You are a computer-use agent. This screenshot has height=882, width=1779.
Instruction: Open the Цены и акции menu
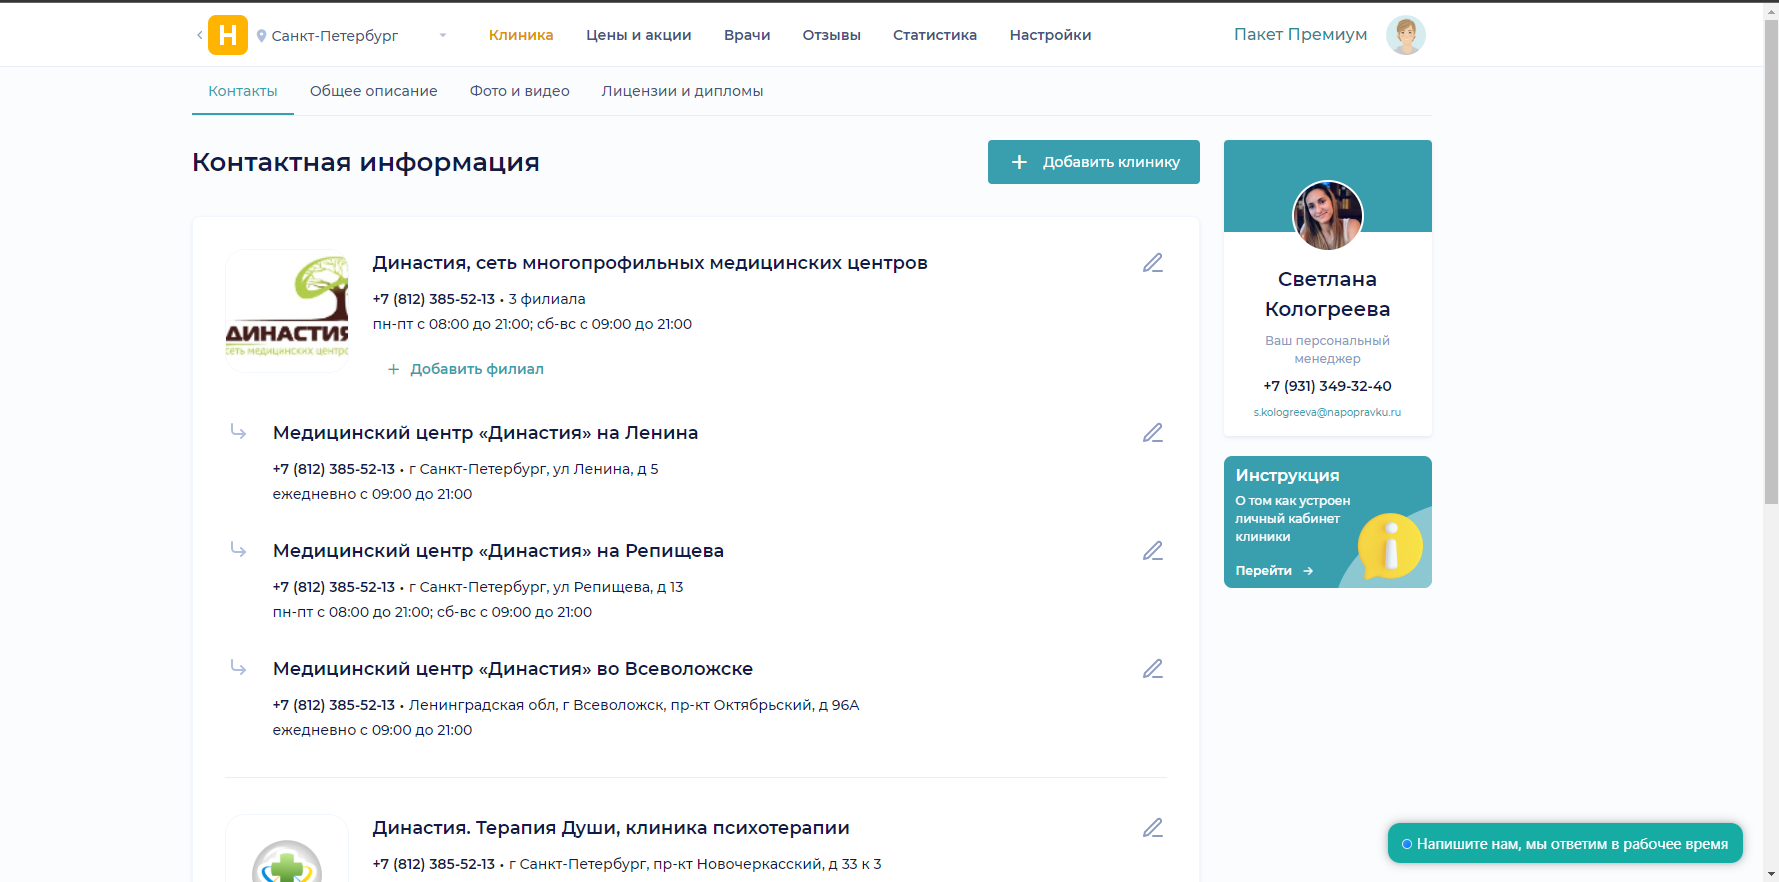point(638,35)
